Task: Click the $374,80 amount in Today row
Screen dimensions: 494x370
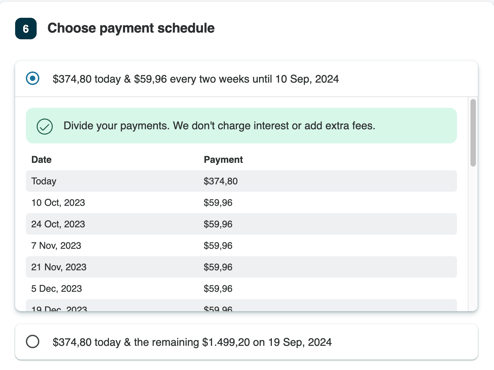Action: click(221, 181)
